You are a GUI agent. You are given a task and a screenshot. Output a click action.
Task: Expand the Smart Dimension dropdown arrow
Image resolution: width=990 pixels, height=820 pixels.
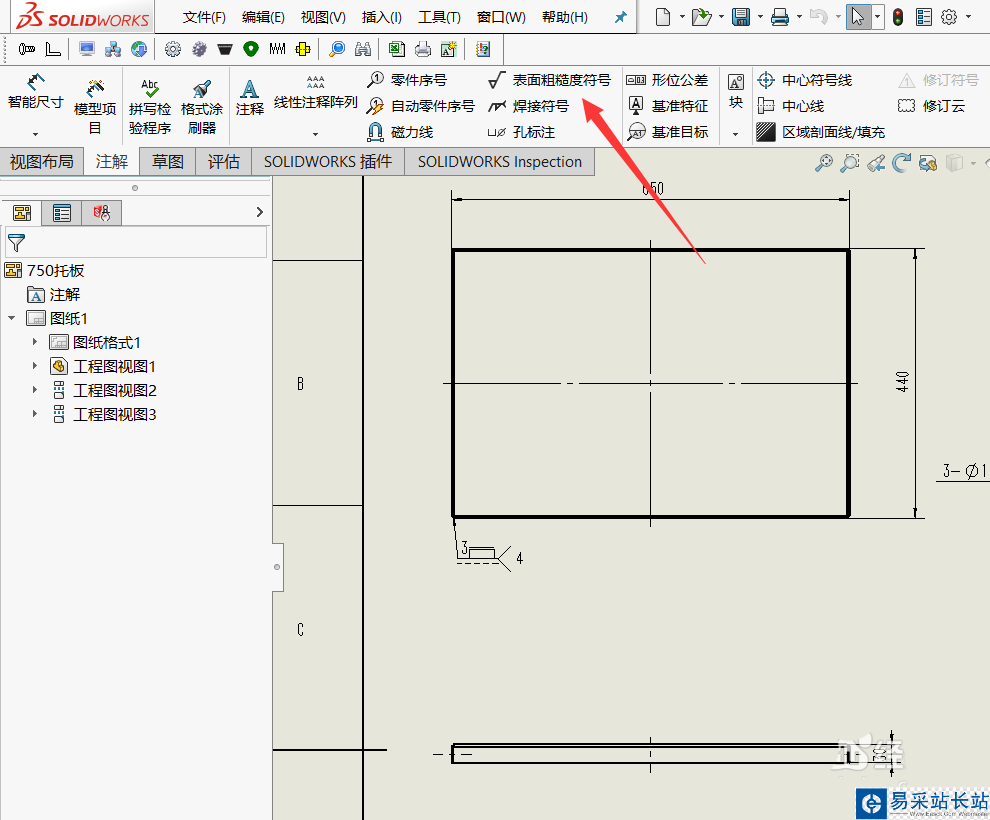coord(35,134)
